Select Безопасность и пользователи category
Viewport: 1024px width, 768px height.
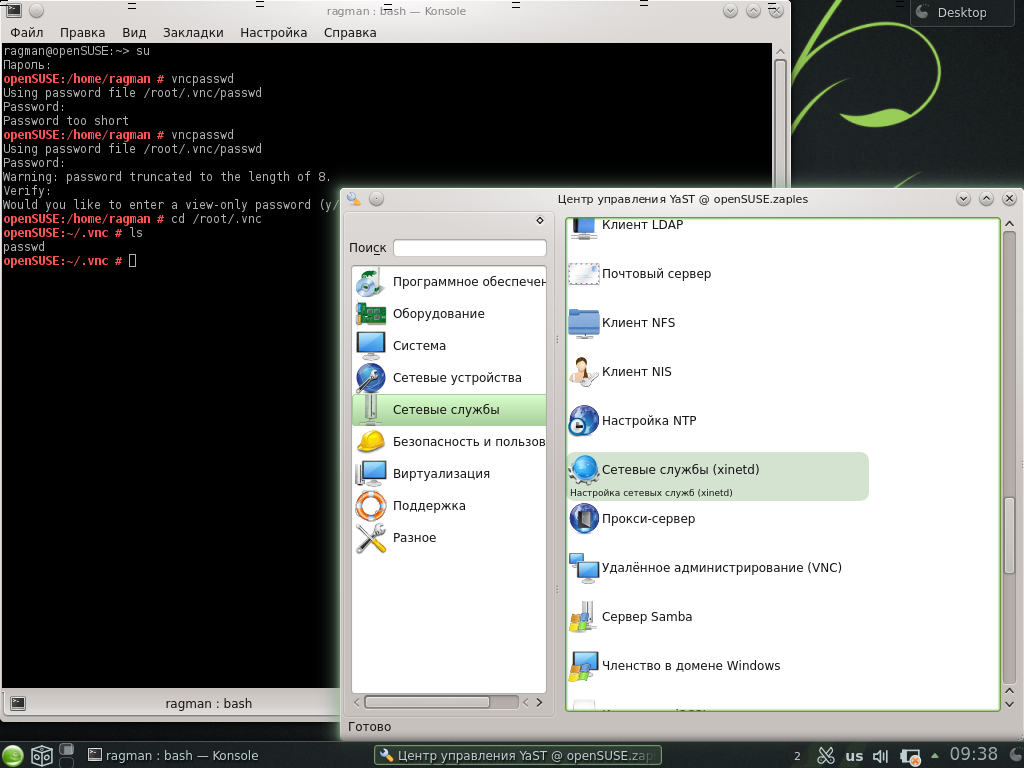pyautogui.click(x=468, y=442)
